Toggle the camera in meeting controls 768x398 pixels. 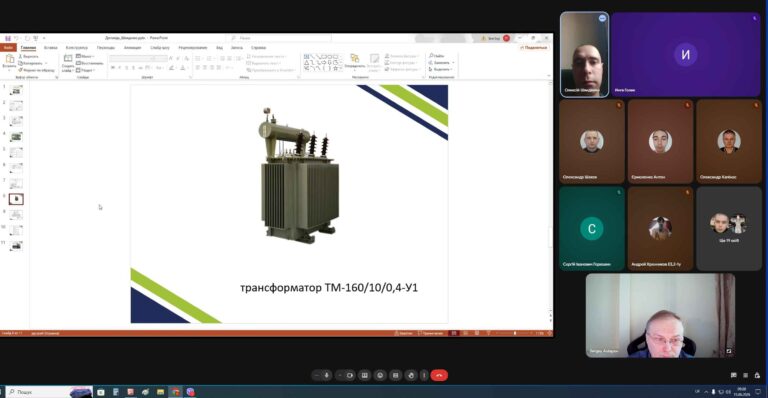[x=350, y=375]
